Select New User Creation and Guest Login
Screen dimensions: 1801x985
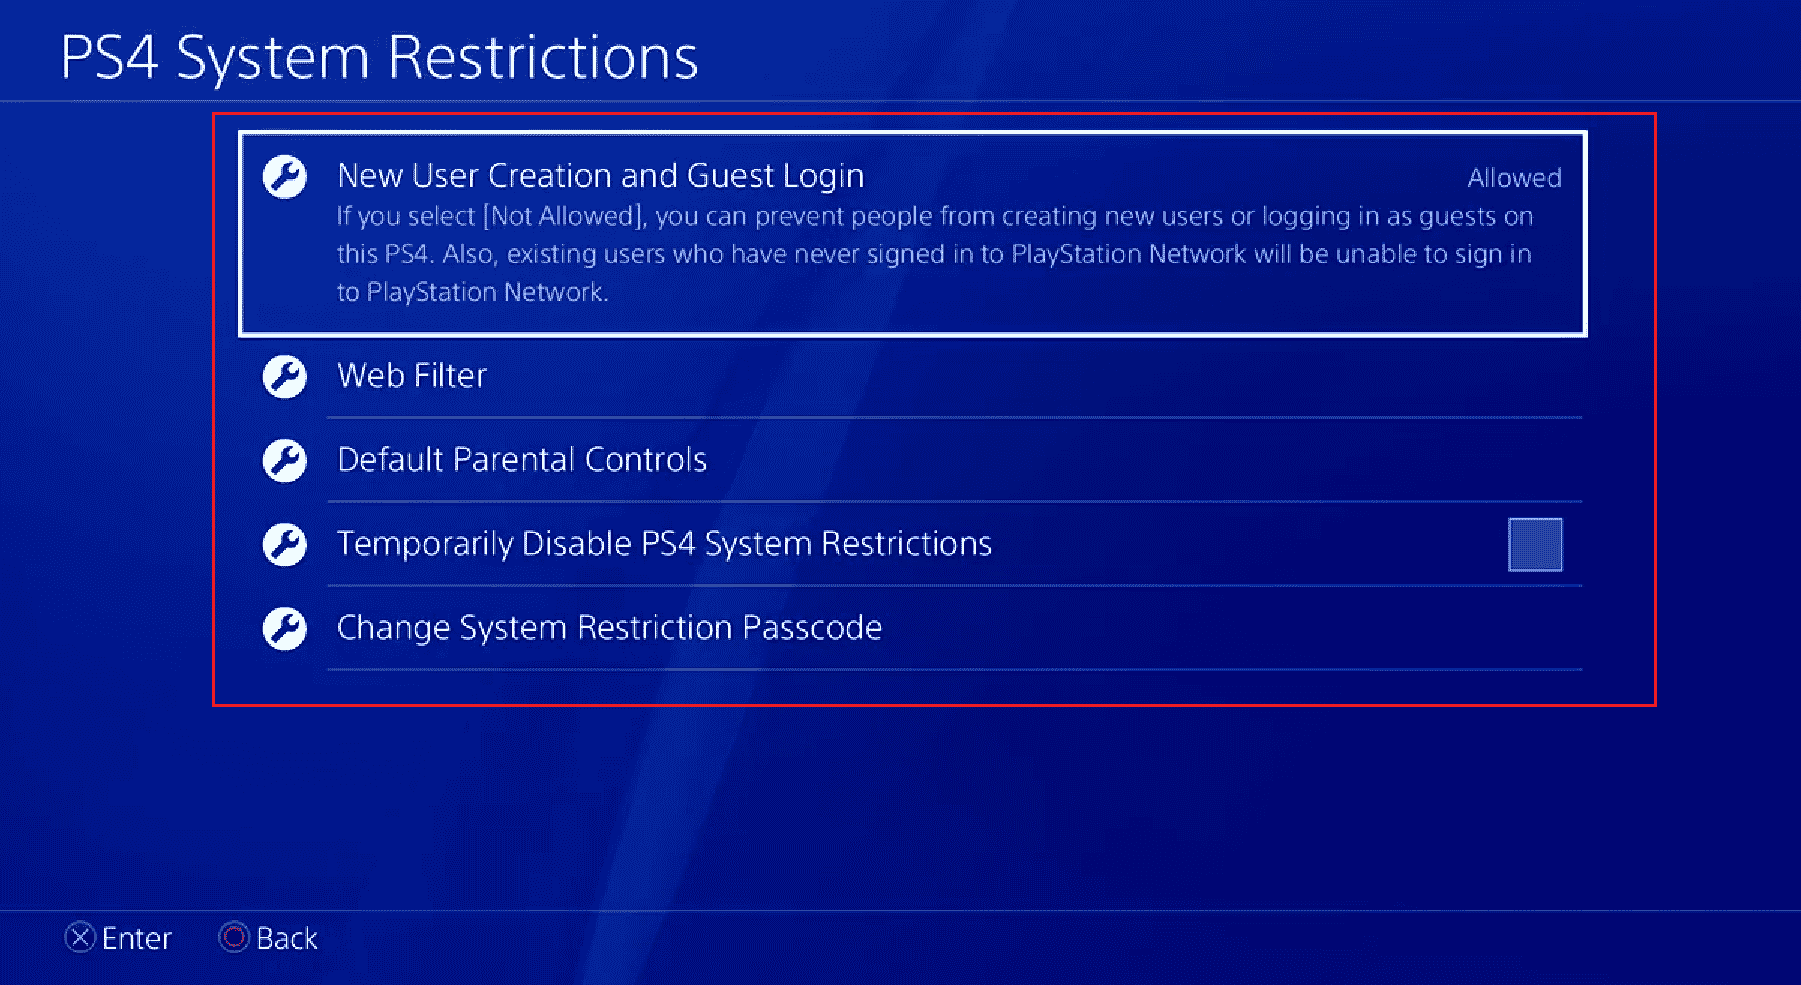pos(600,176)
